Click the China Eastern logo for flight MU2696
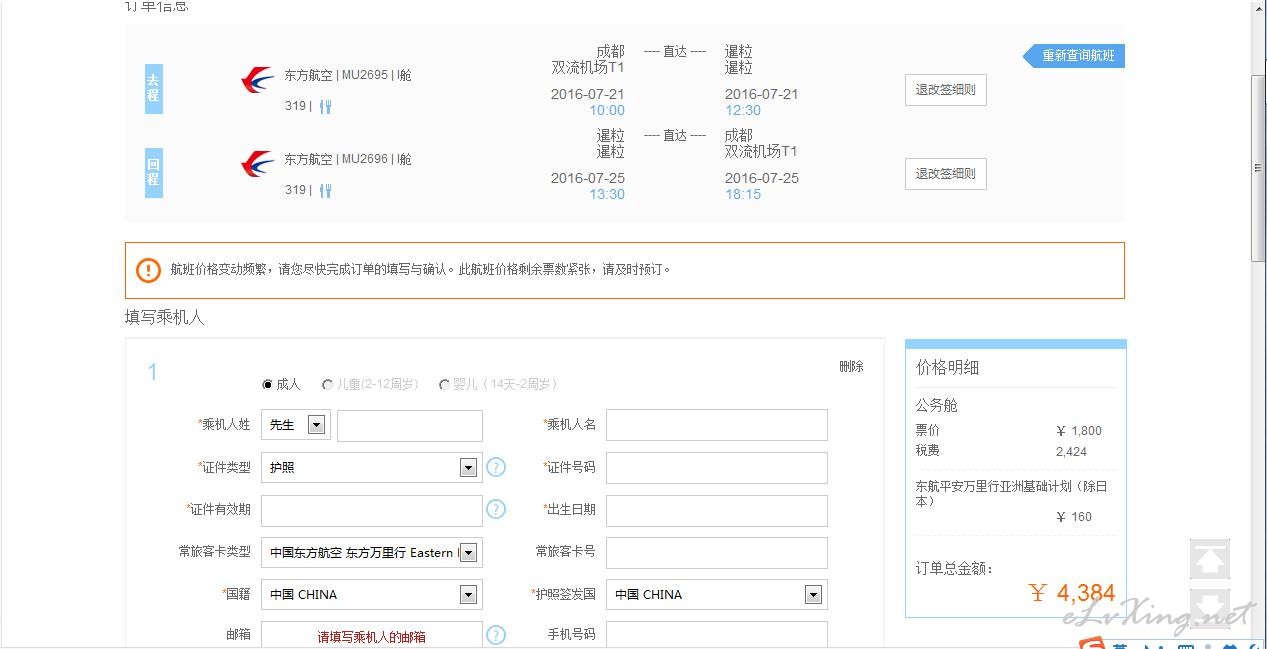This screenshot has height=649, width=1267. [258, 164]
